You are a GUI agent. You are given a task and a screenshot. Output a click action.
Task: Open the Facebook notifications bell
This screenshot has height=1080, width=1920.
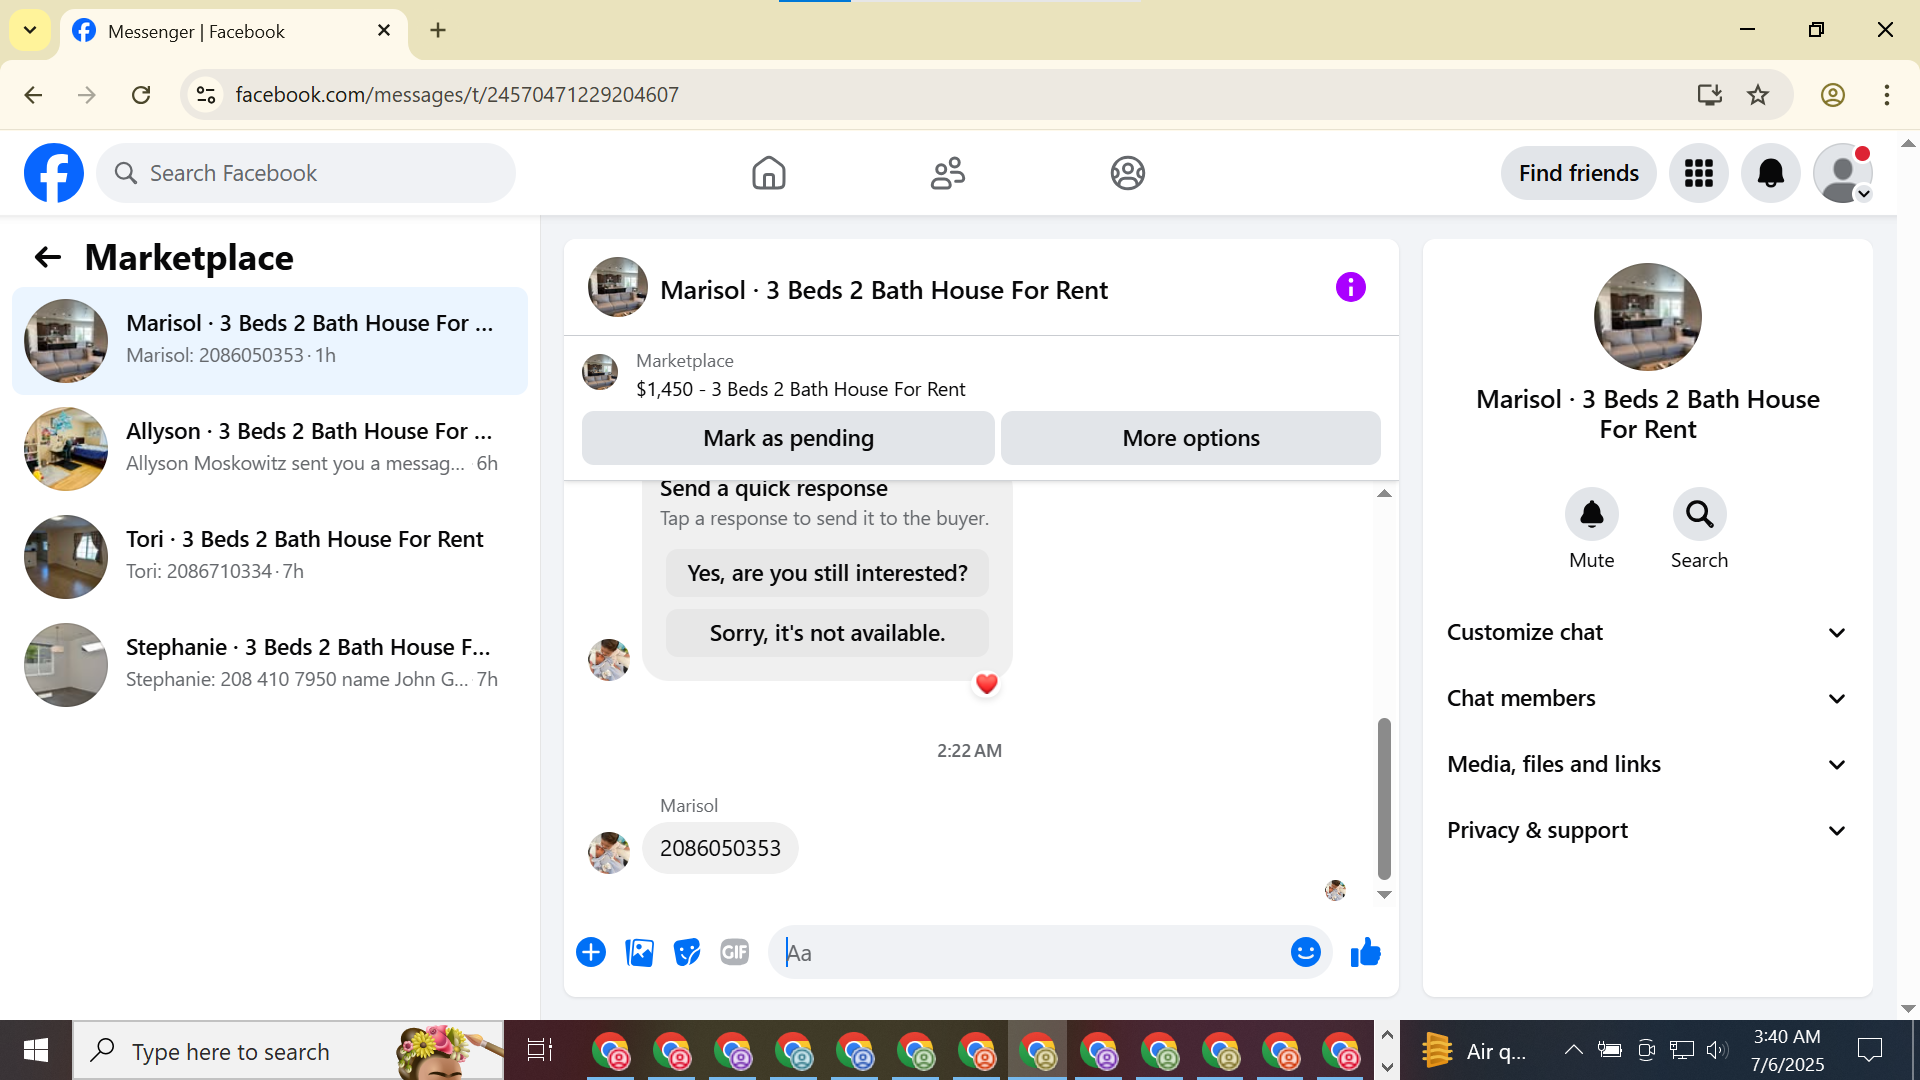point(1770,173)
